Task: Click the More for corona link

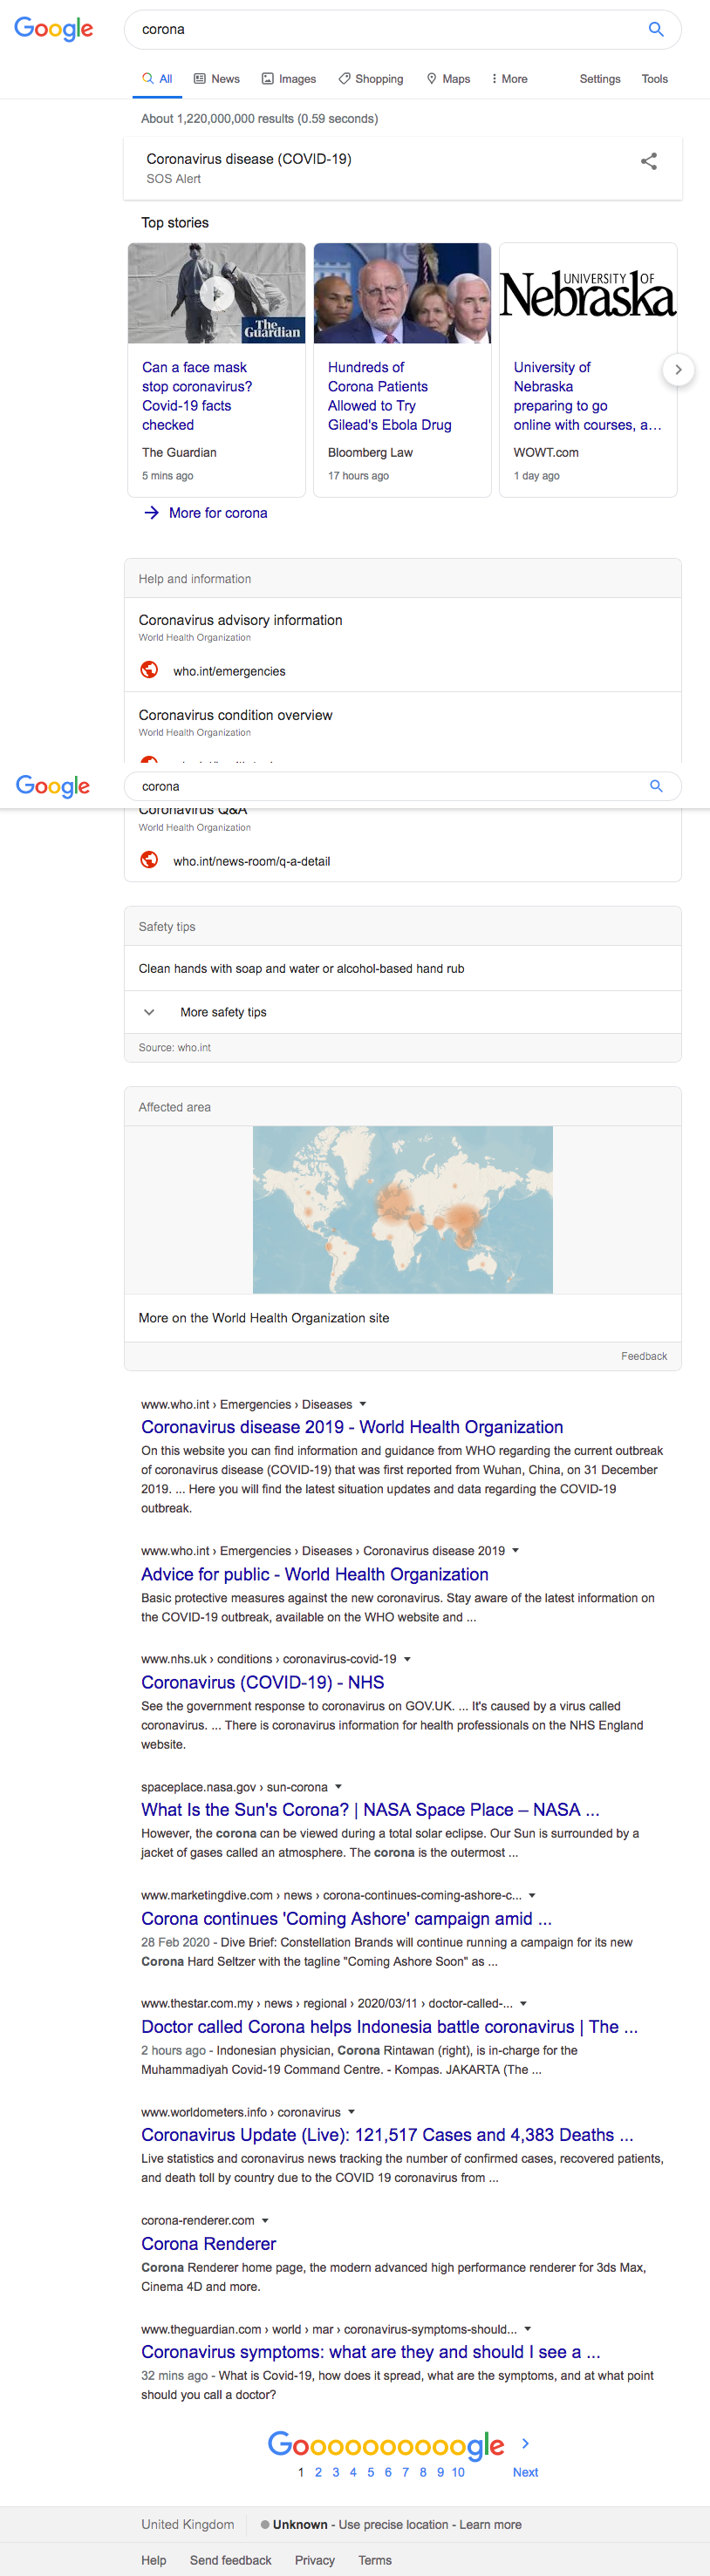Action: (x=218, y=513)
